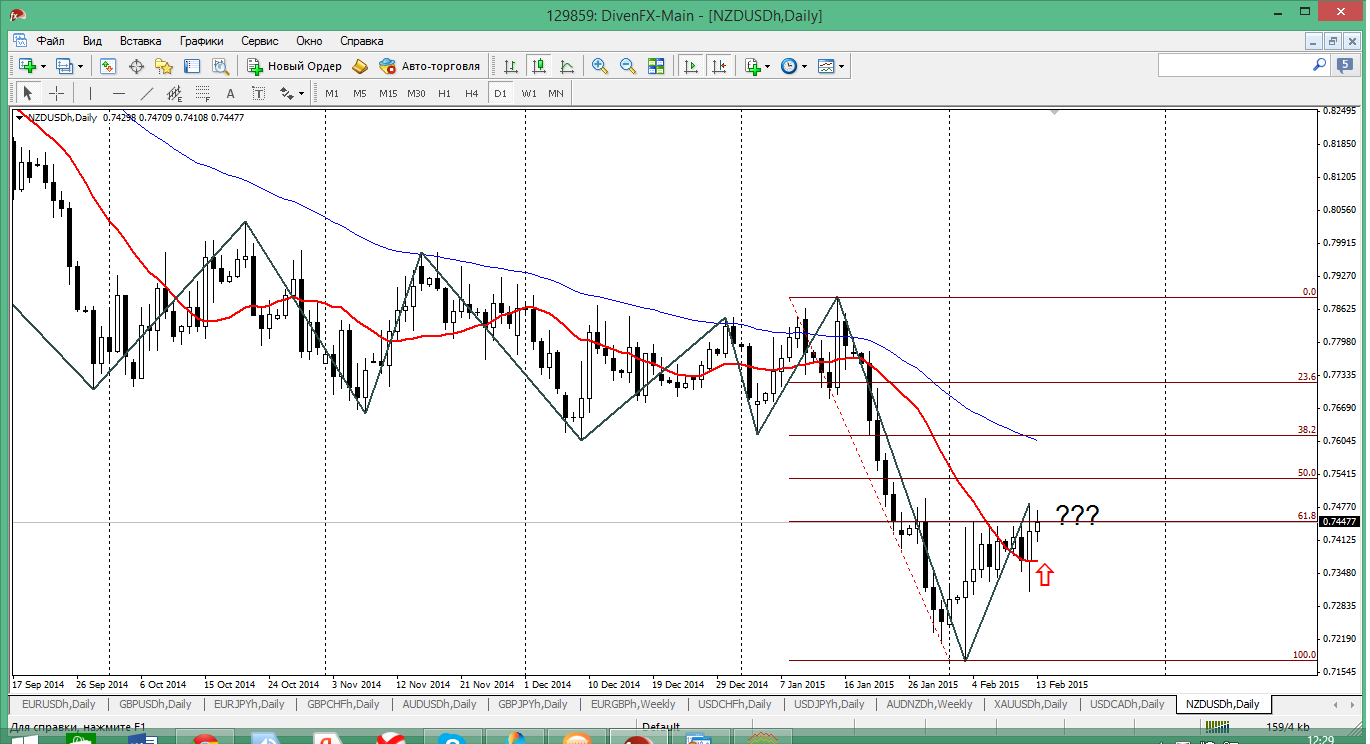
Task: Expand the new chart dropdown arrow
Action: [x=42, y=66]
